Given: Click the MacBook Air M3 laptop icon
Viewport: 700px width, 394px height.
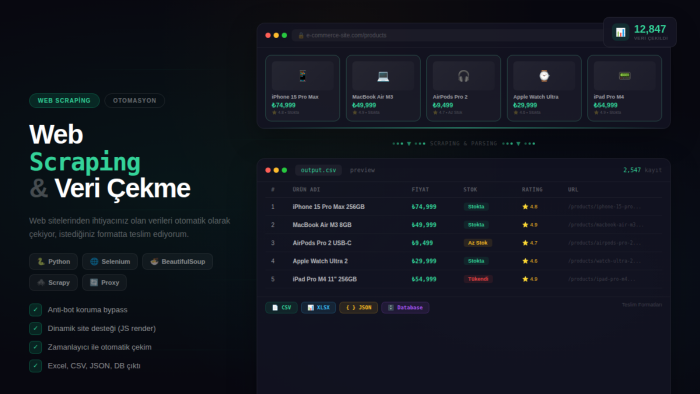Looking at the screenshot, I should pyautogui.click(x=383, y=76).
